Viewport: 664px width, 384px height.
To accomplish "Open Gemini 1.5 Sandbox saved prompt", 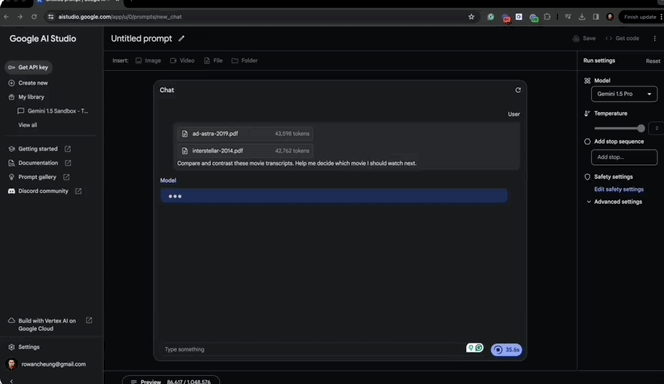I will 53,111.
